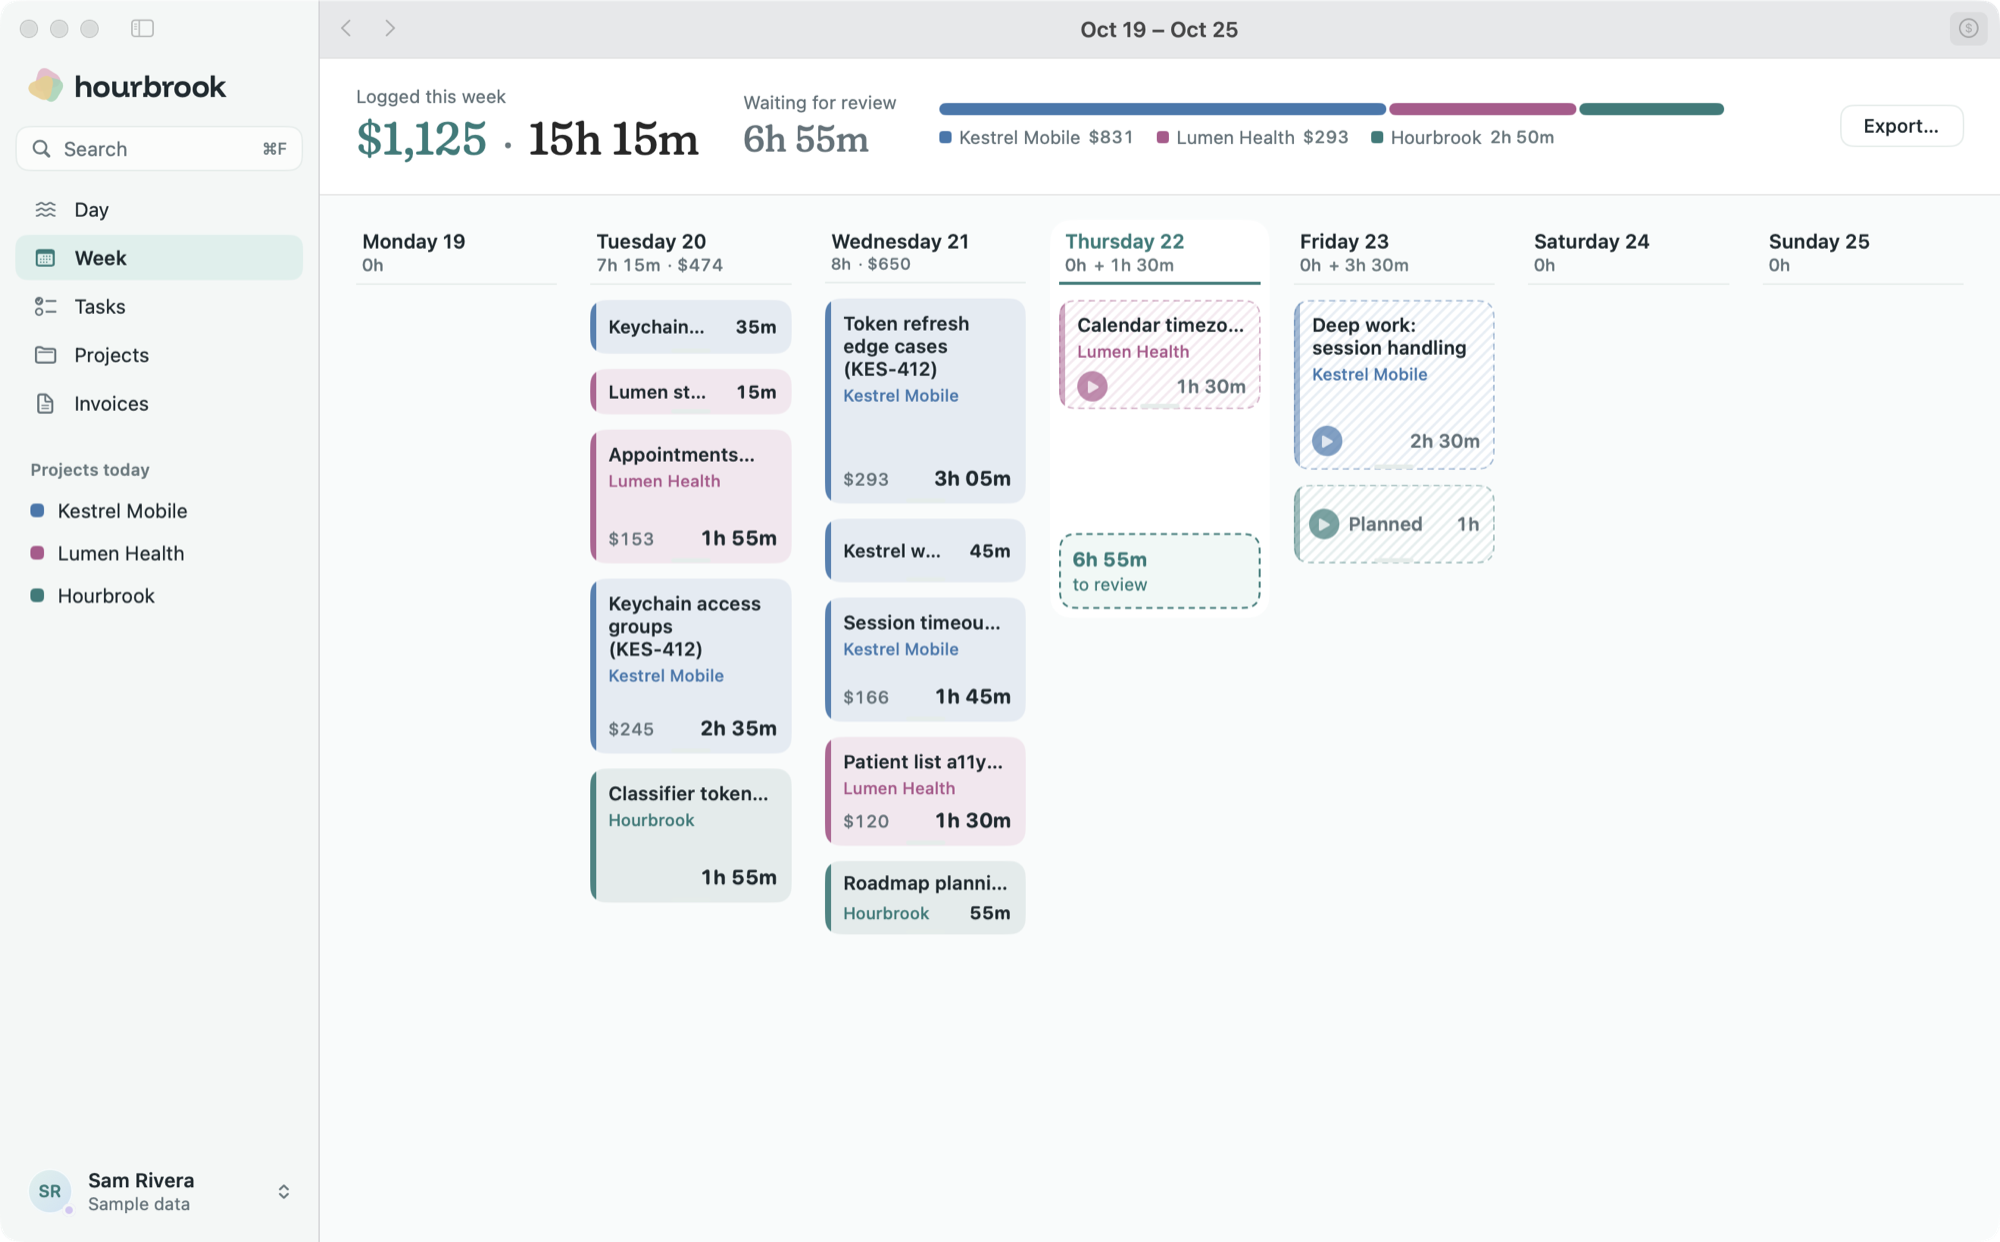The width and height of the screenshot is (2000, 1242).
Task: Click the Invoices document icon
Action: (x=45, y=403)
